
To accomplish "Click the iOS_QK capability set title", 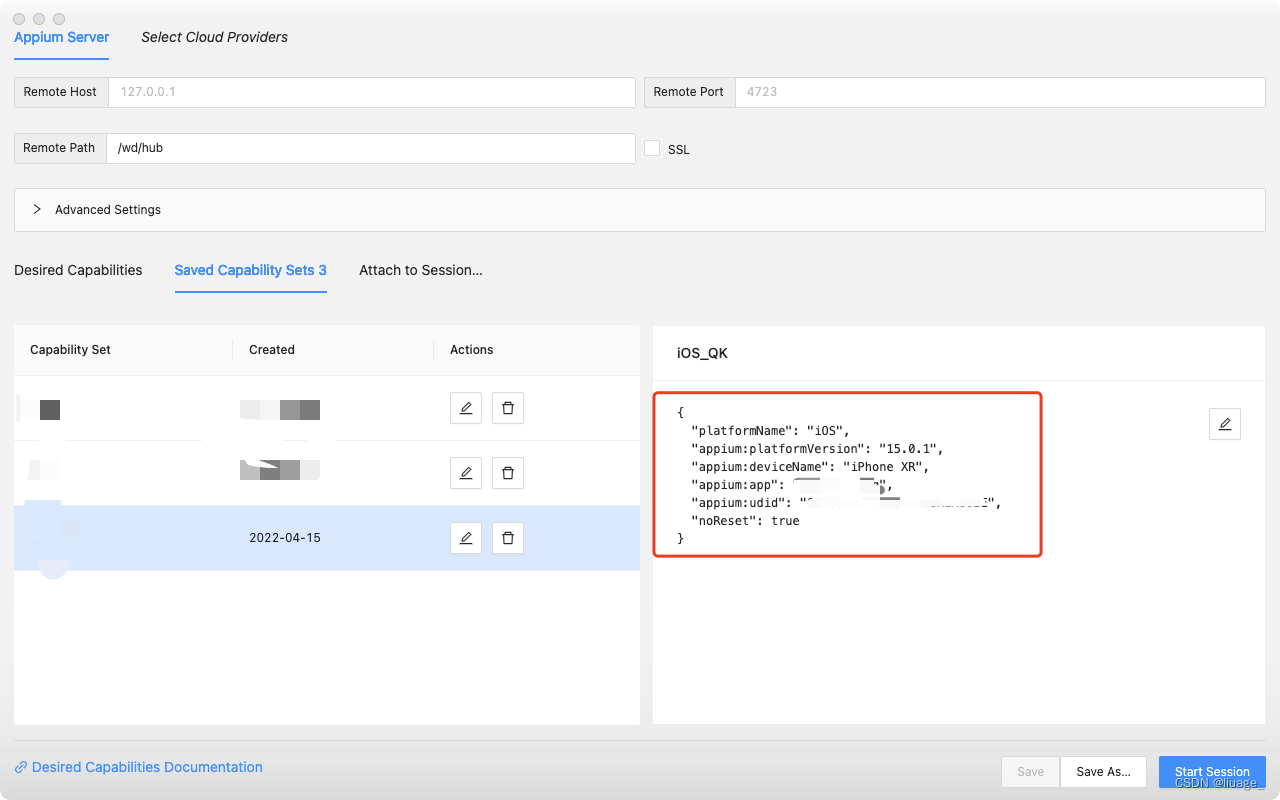I will point(702,354).
